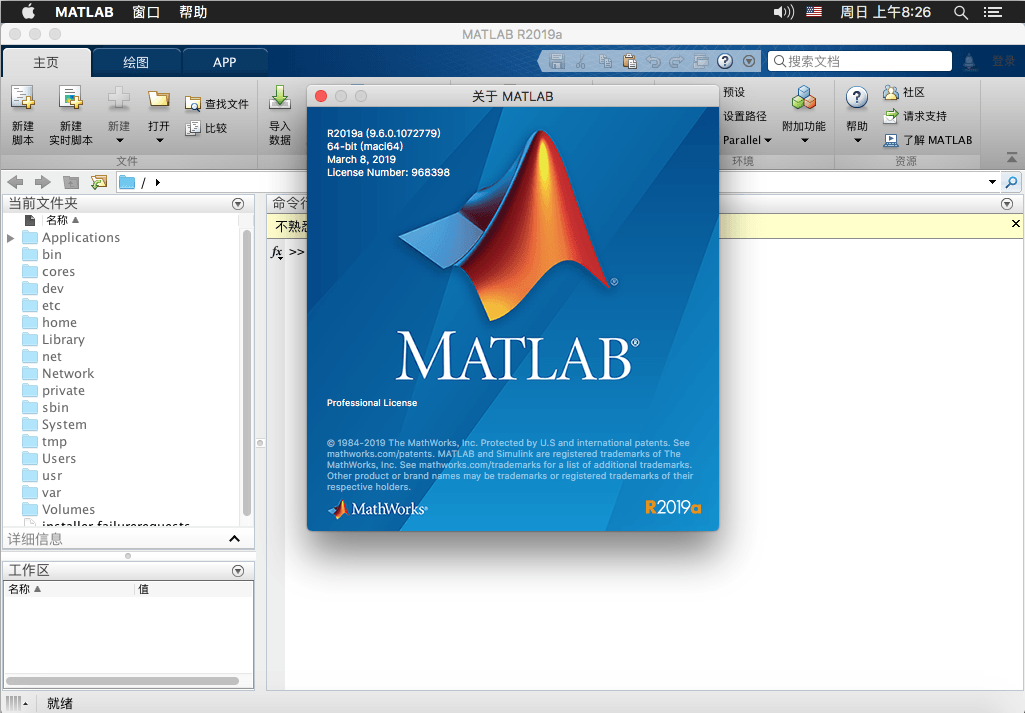This screenshot has height=713, width=1025.
Task: Collapse the toolstrip with minimize arrow
Action: 1011,158
